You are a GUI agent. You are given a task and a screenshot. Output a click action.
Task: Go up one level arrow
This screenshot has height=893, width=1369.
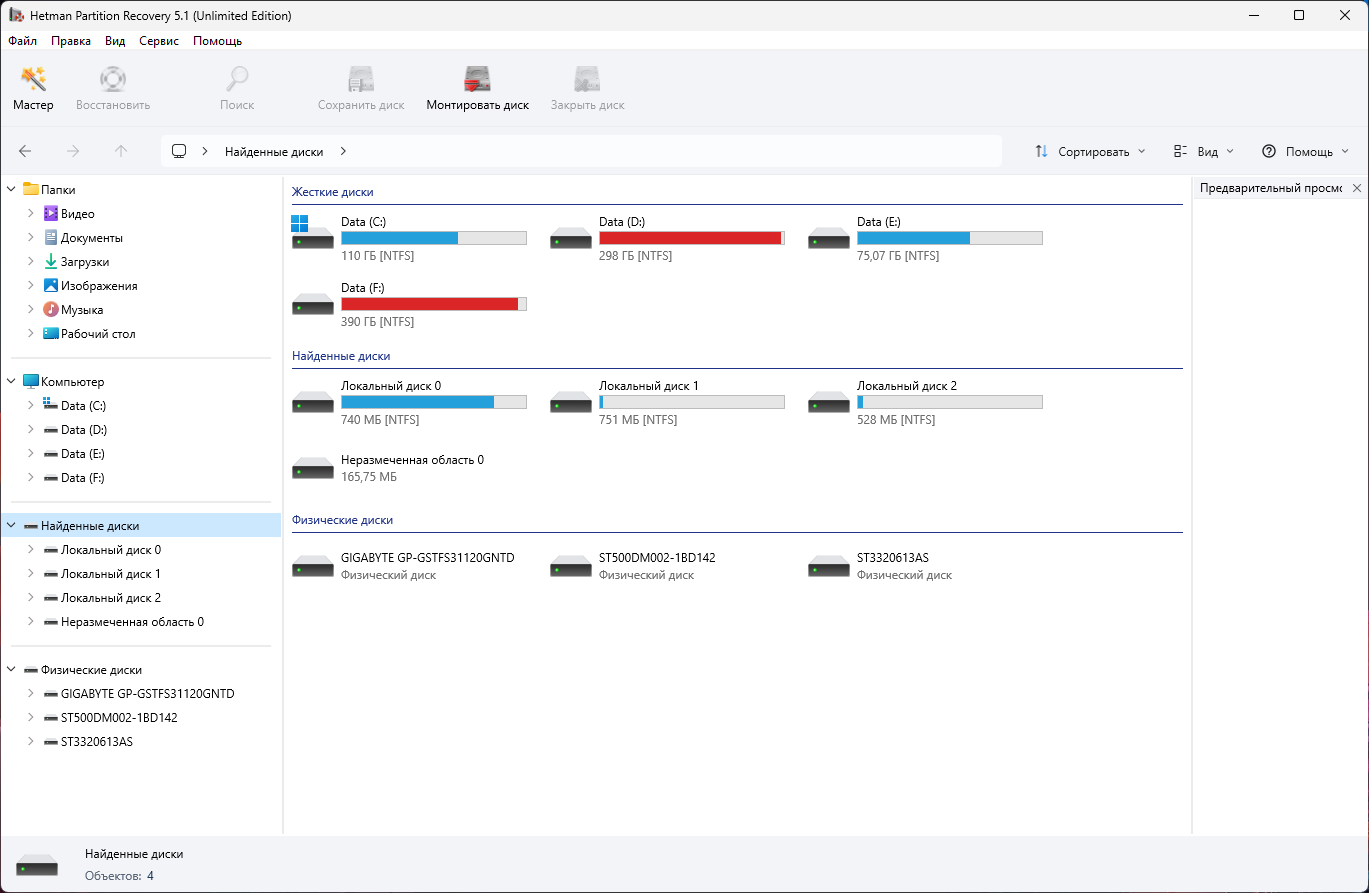[x=121, y=151]
